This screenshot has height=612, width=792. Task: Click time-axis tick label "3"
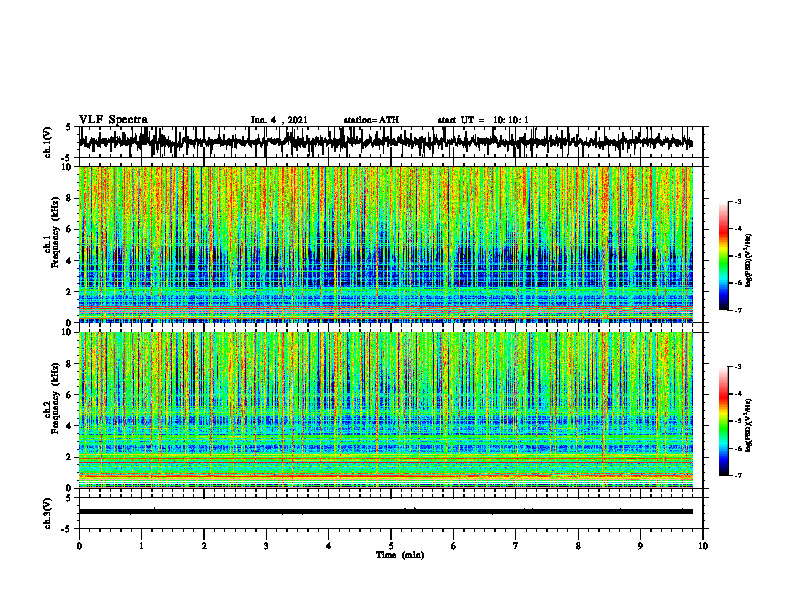pos(266,546)
